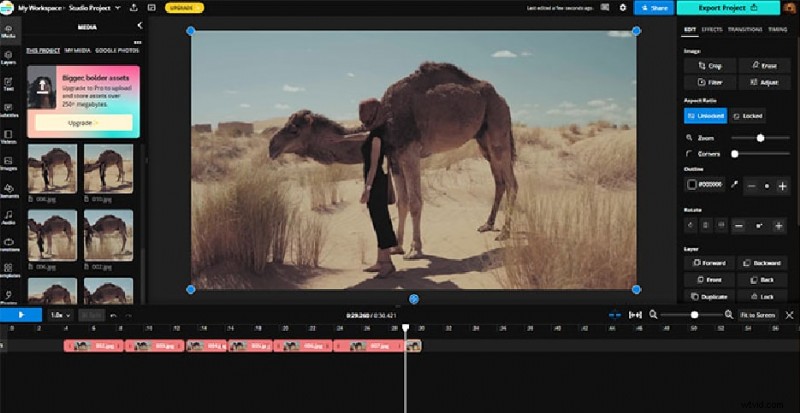Select Locked aspect ratio
800x413 pixels.
point(749,116)
